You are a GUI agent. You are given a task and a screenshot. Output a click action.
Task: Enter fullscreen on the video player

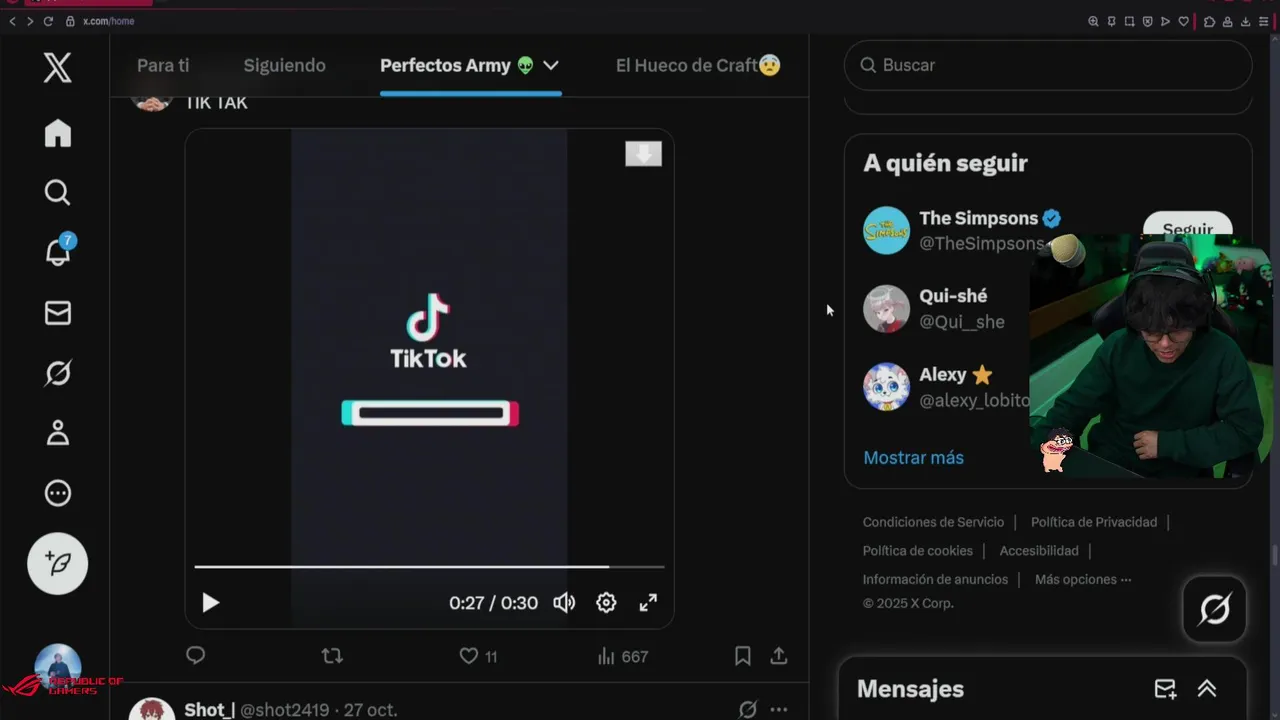[x=648, y=603]
